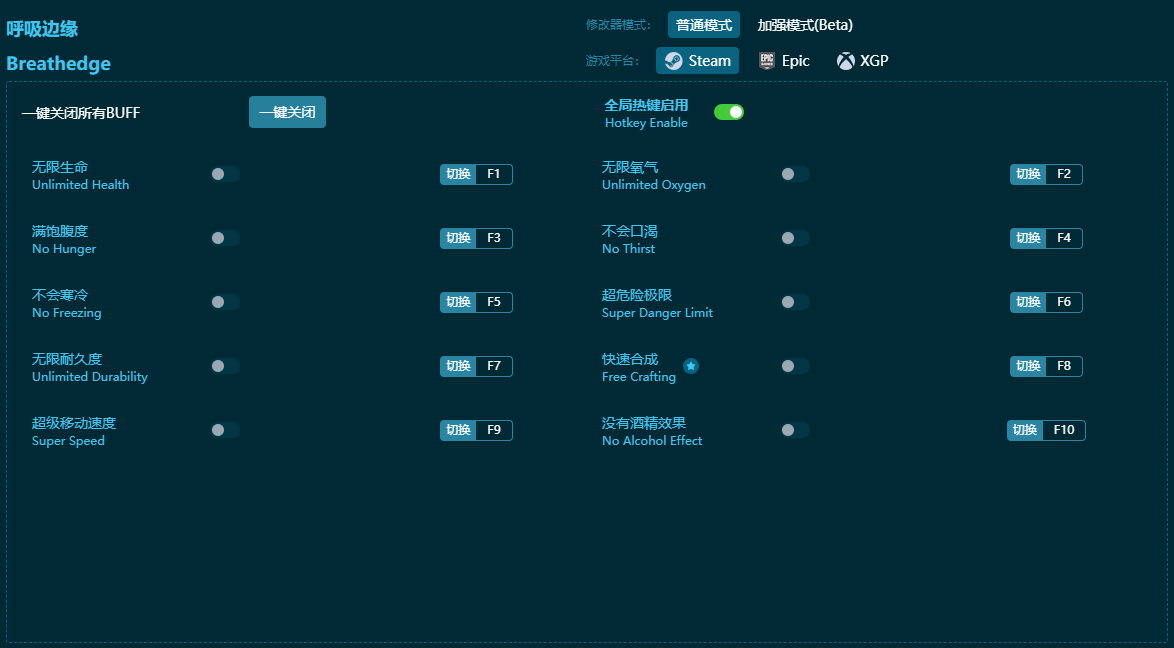The image size is (1174, 648).
Task: Enable the Free Crafting toggle
Action: tap(795, 366)
